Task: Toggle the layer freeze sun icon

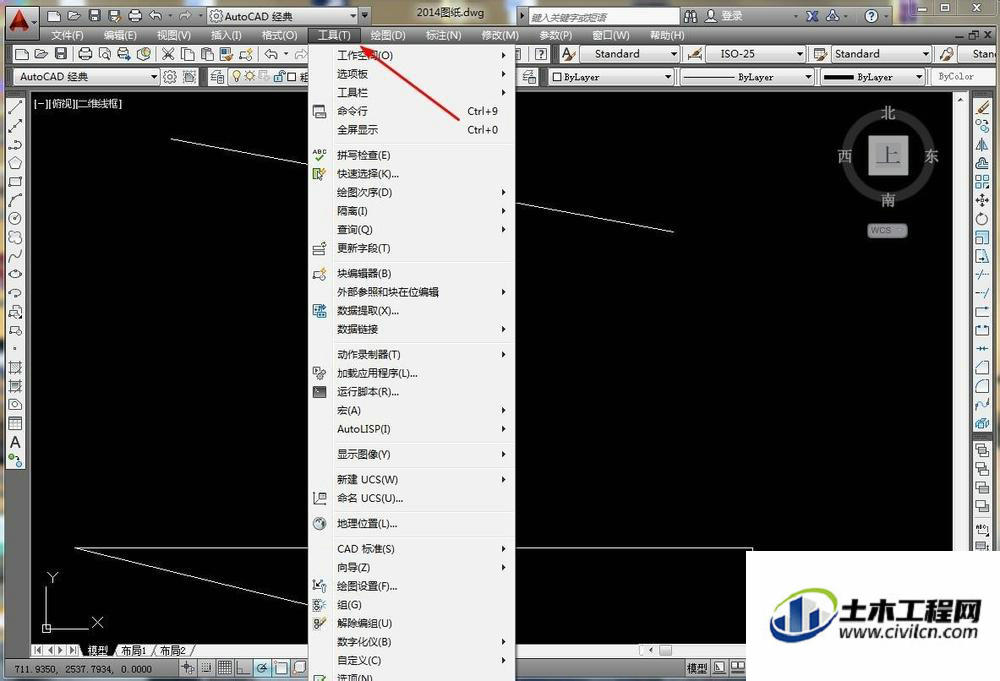Action: [249, 77]
